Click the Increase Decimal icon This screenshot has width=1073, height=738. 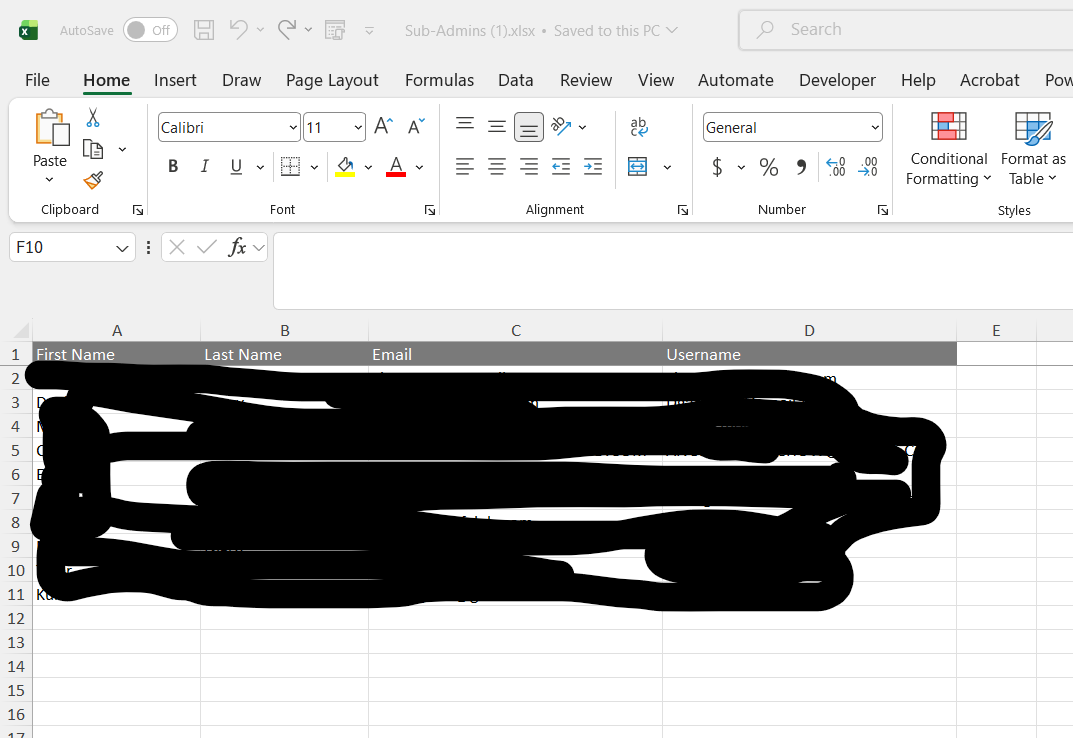[836, 167]
